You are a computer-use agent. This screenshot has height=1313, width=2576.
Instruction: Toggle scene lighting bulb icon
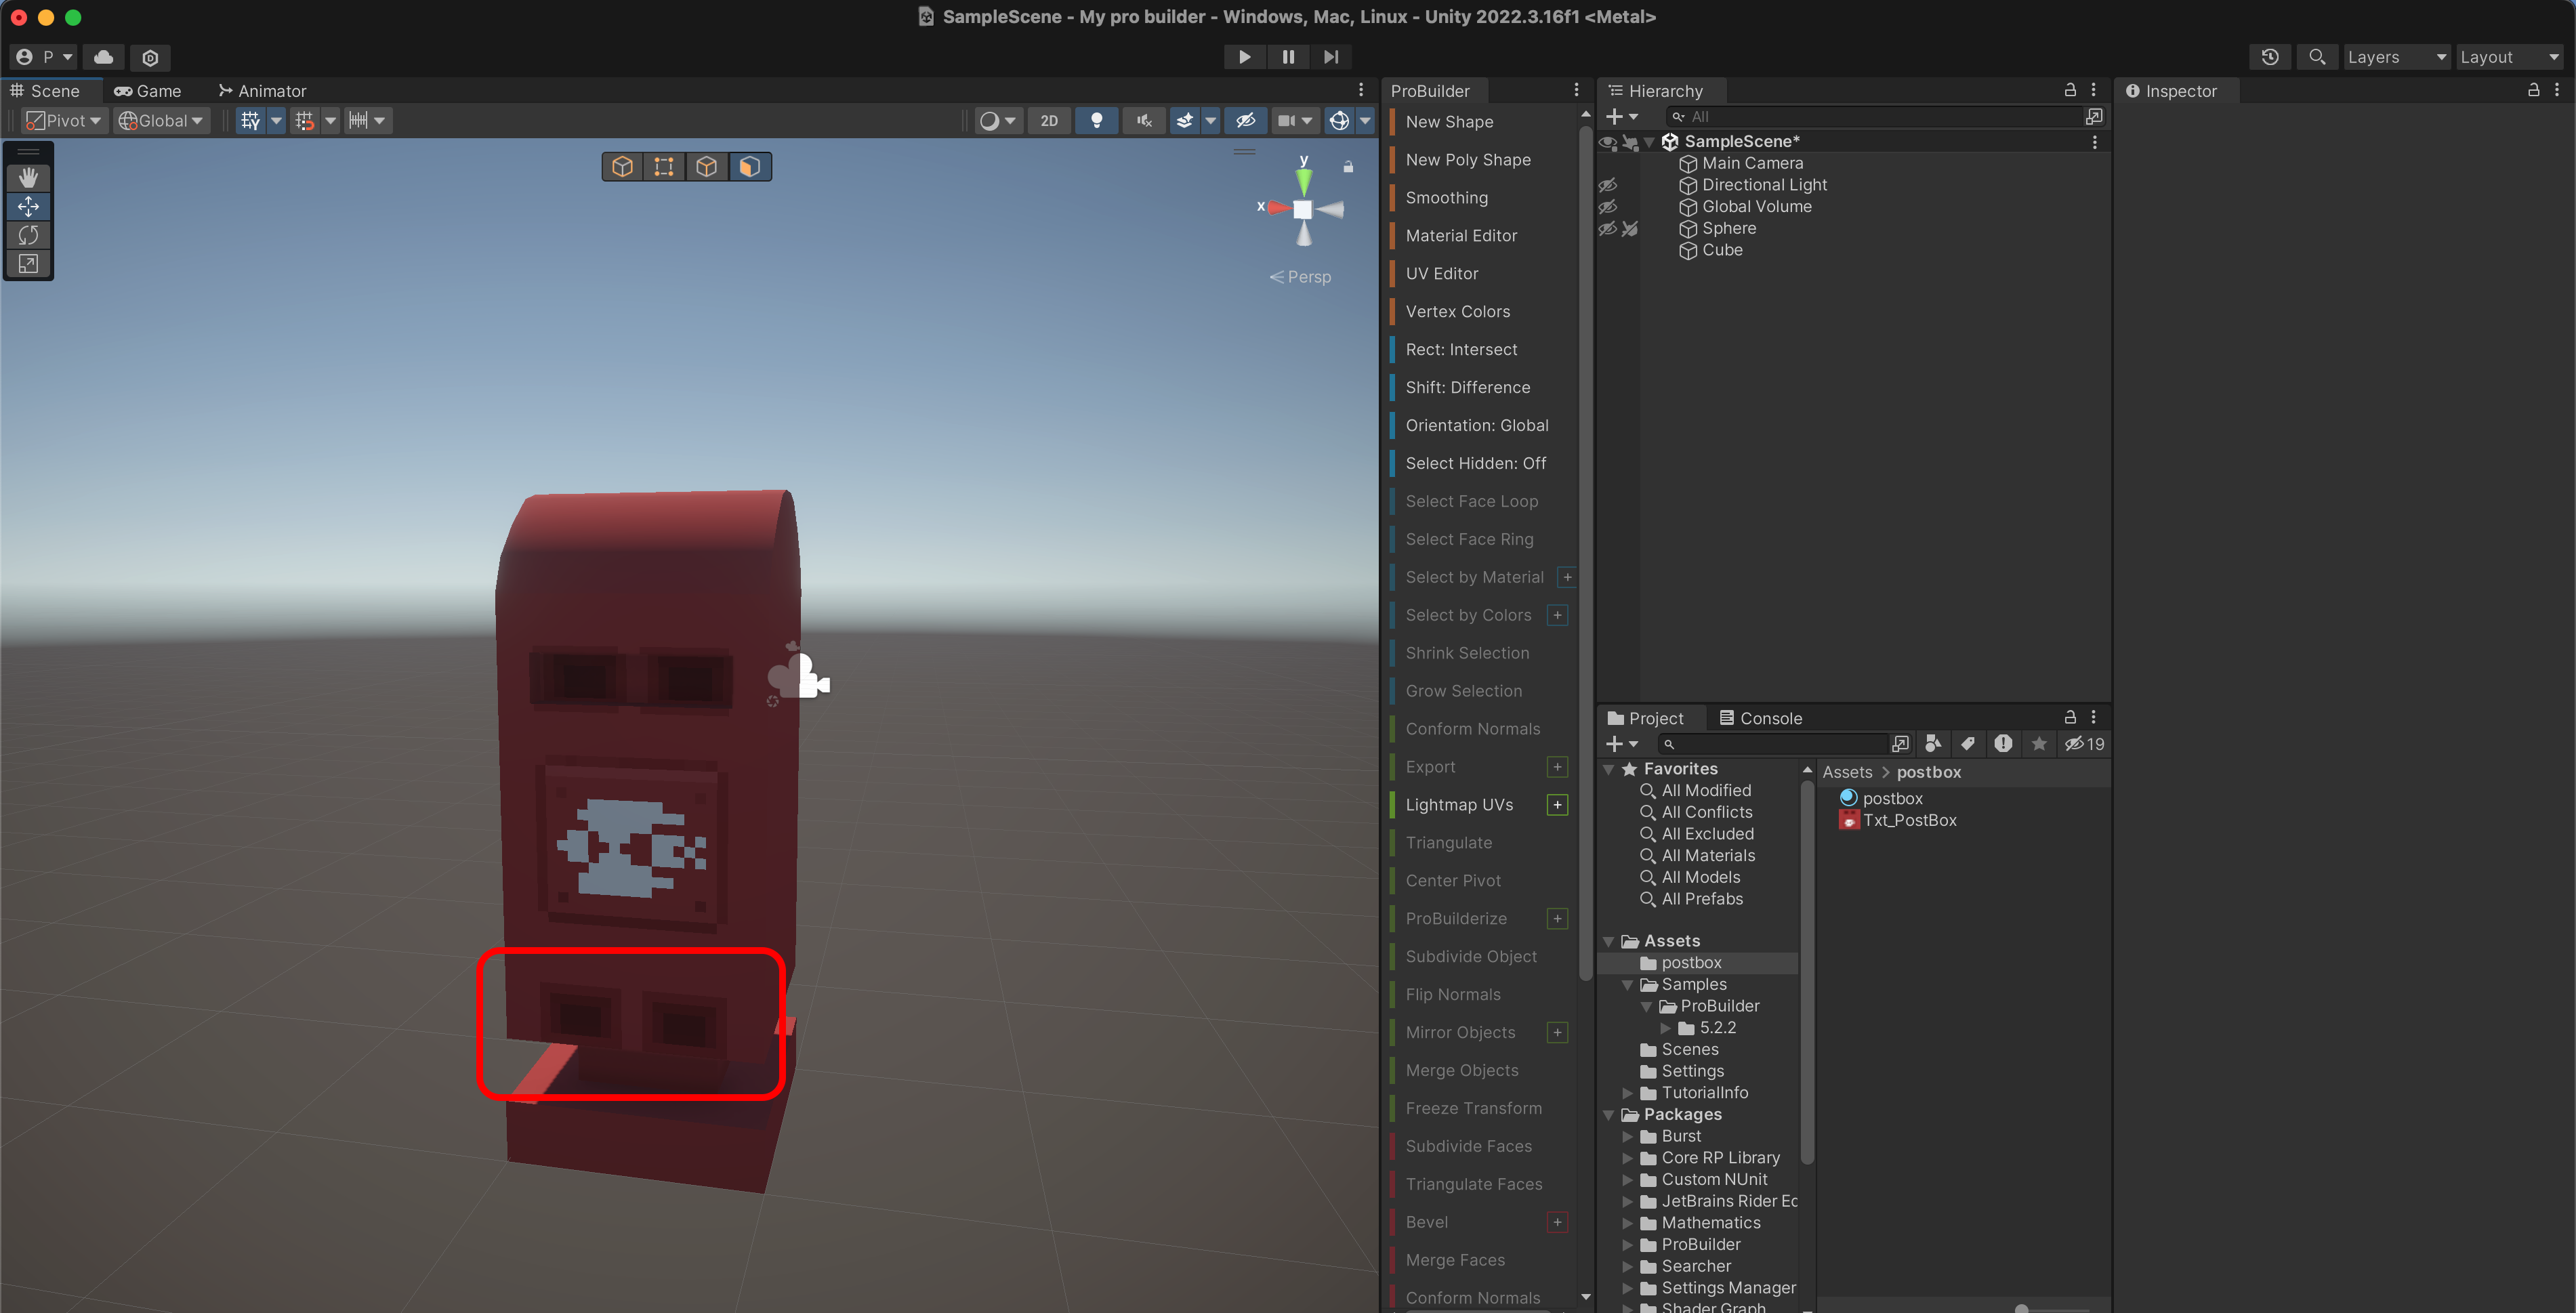coord(1096,121)
